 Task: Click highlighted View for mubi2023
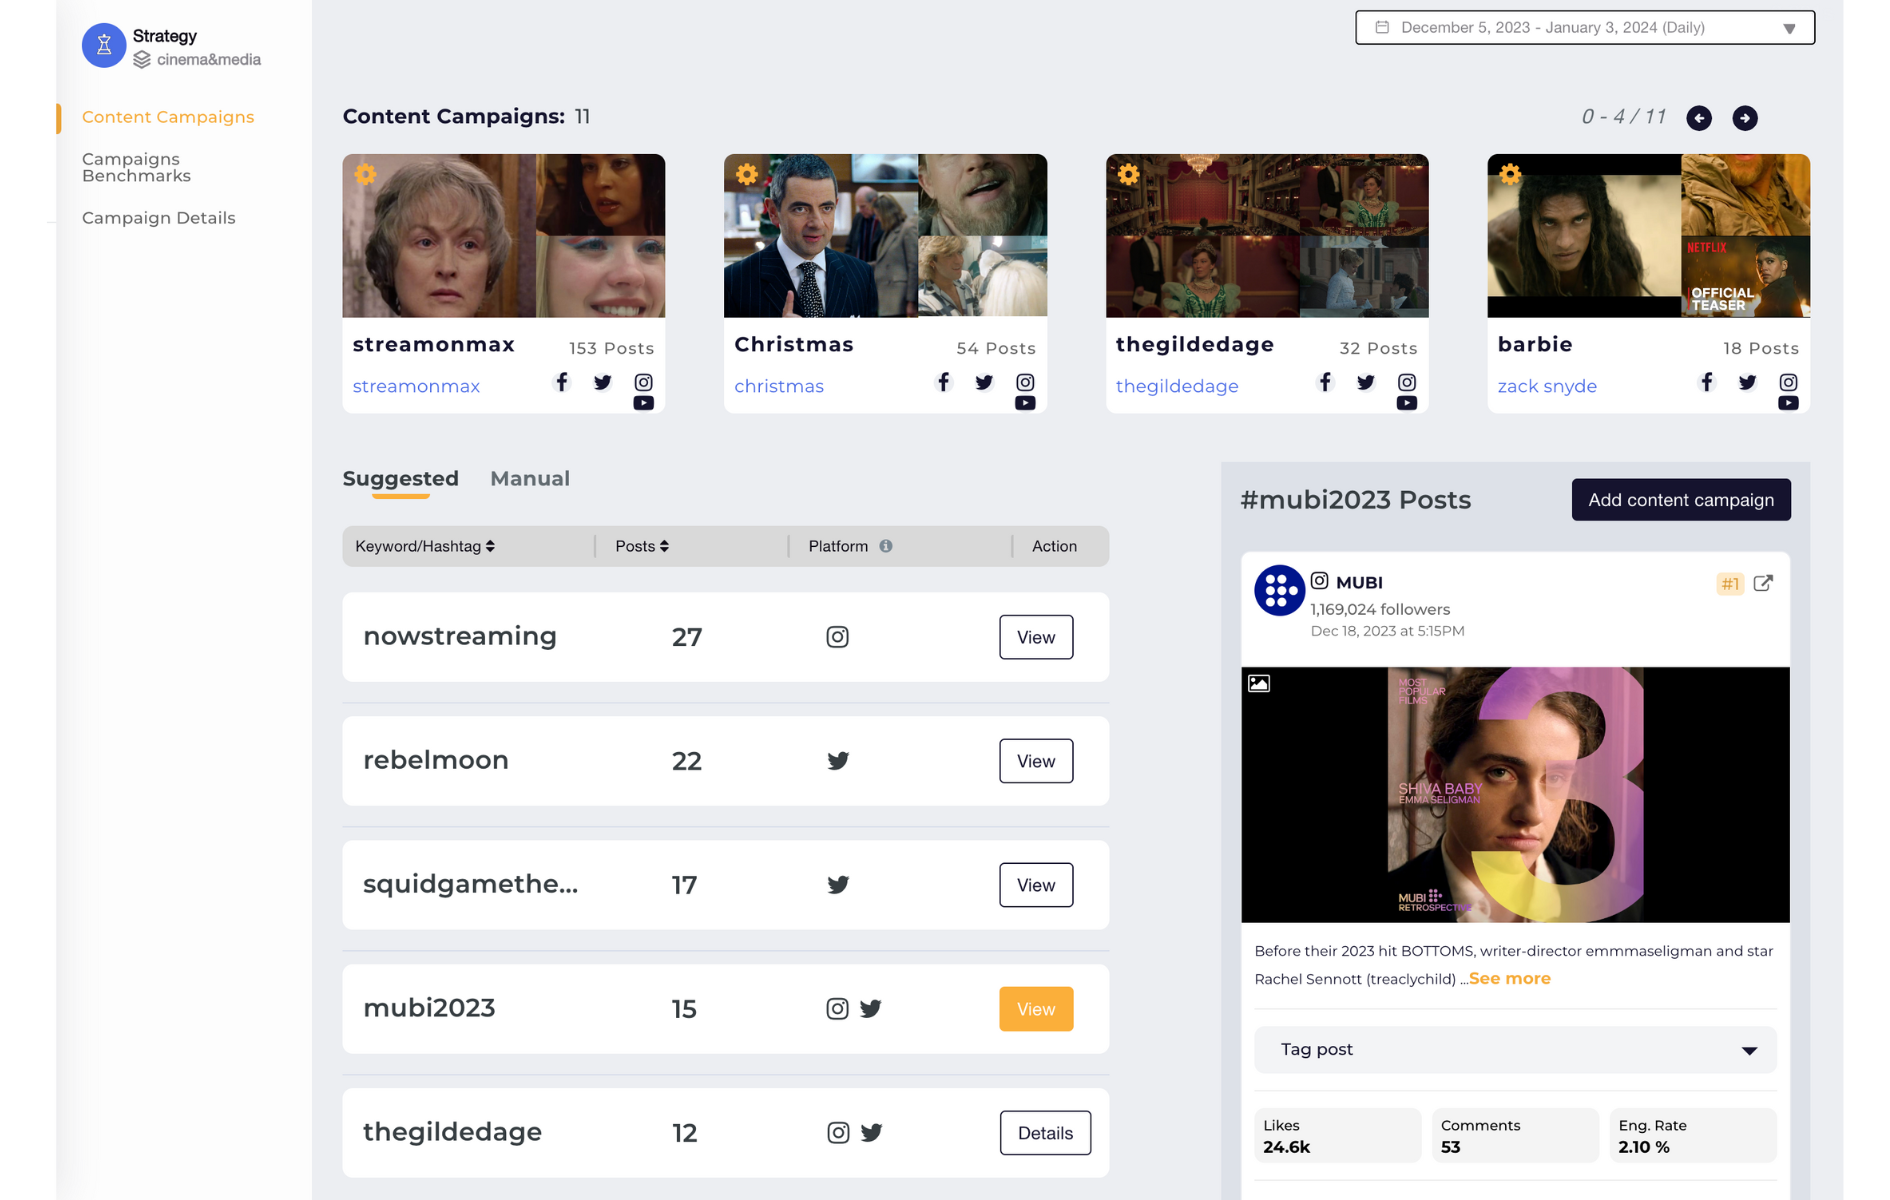(1036, 1009)
